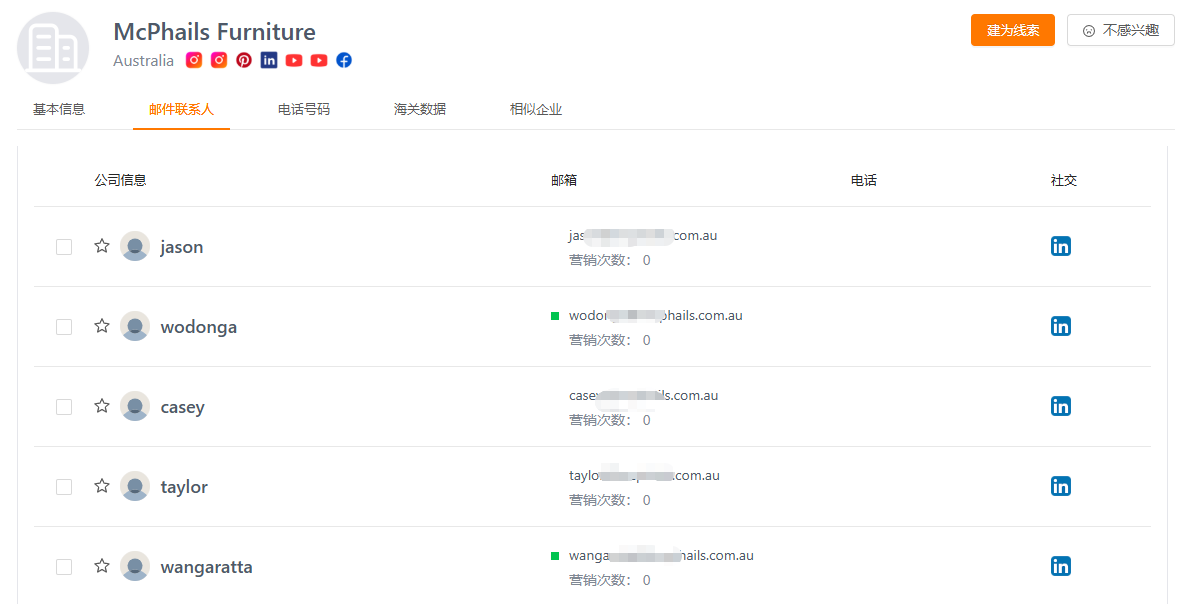This screenshot has height=604, width=1184.
Task: Click wangaratta's avatar icon
Action: click(x=135, y=566)
